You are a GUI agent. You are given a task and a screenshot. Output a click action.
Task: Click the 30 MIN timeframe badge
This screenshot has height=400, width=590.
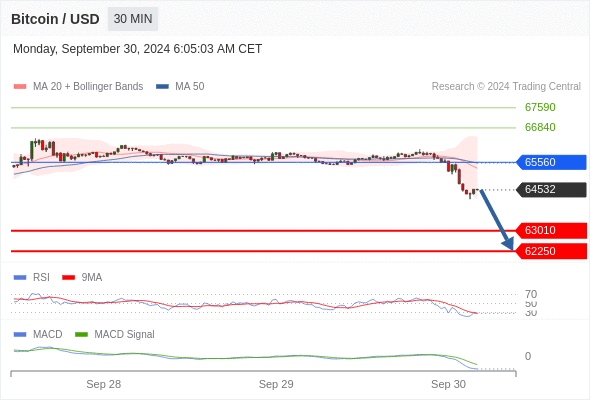[133, 19]
